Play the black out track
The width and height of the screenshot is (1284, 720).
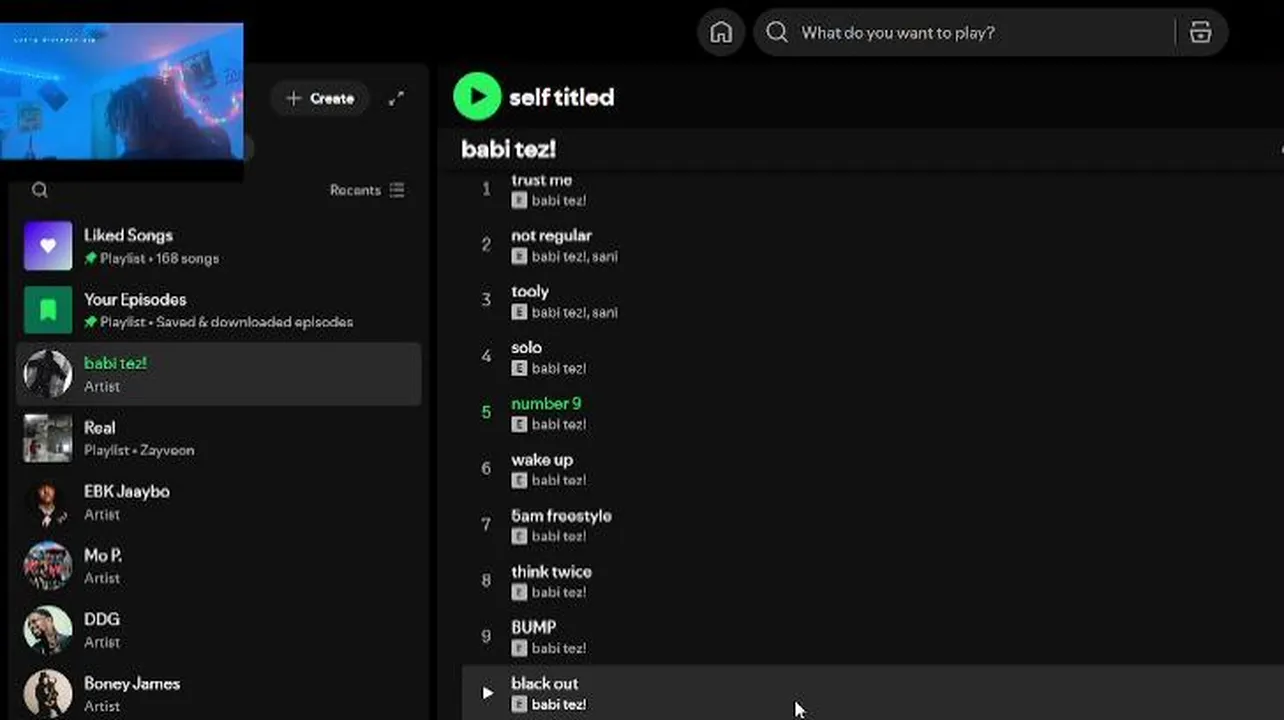point(487,692)
